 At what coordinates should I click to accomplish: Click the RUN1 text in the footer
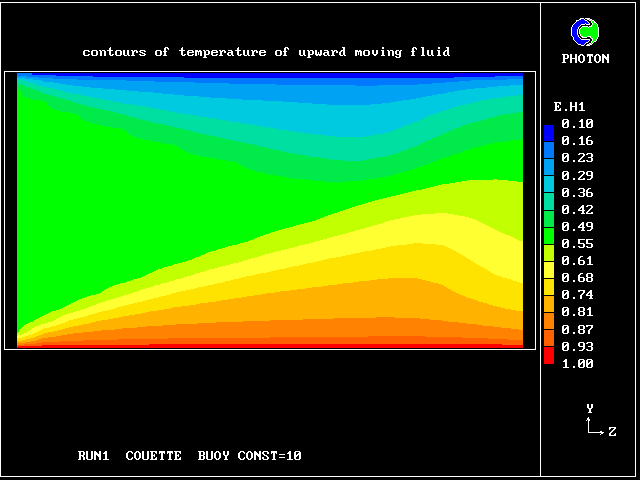94,456
